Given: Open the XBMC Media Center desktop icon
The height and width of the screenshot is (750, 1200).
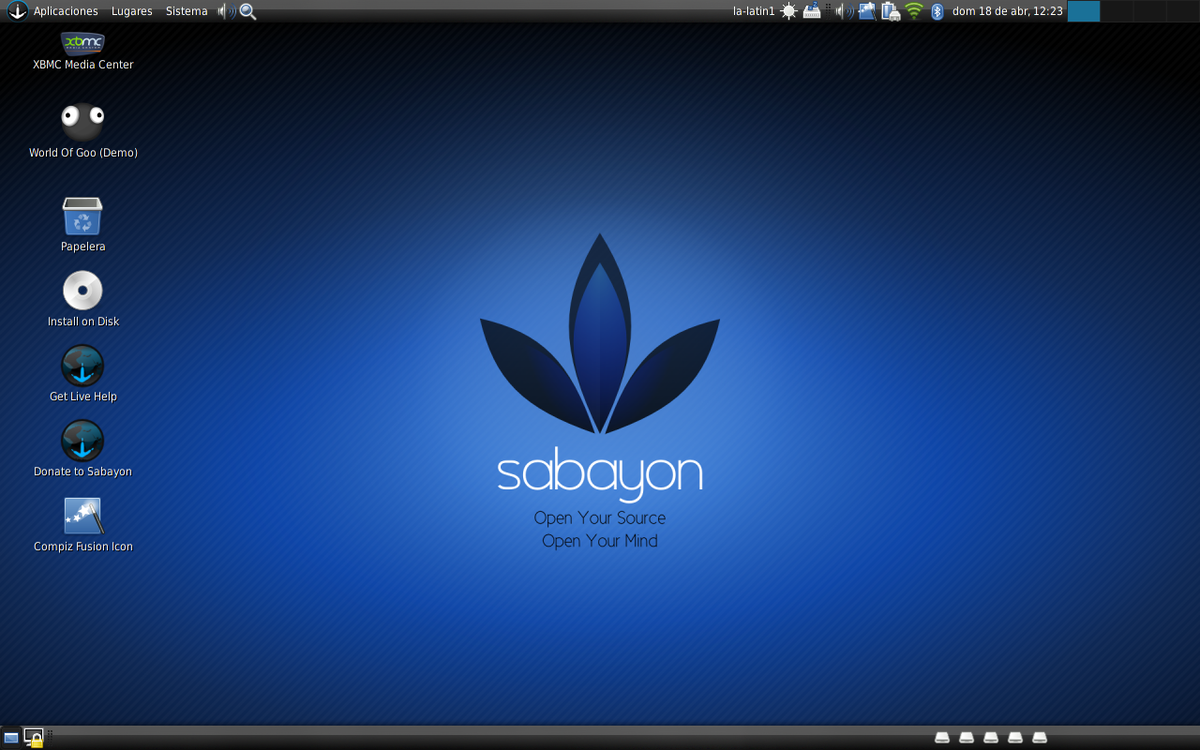Looking at the screenshot, I should pos(83,51).
